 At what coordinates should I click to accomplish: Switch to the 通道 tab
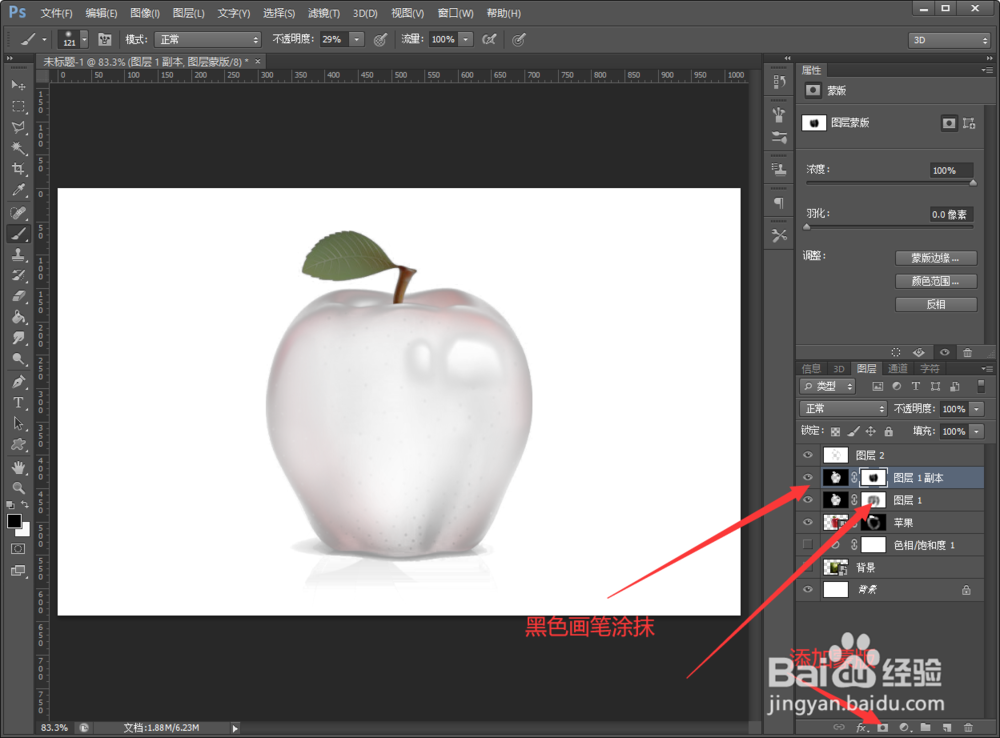(897, 368)
